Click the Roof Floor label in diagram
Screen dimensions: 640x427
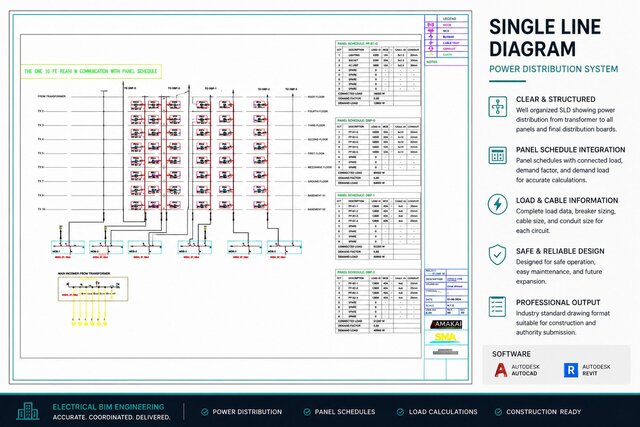point(316,97)
